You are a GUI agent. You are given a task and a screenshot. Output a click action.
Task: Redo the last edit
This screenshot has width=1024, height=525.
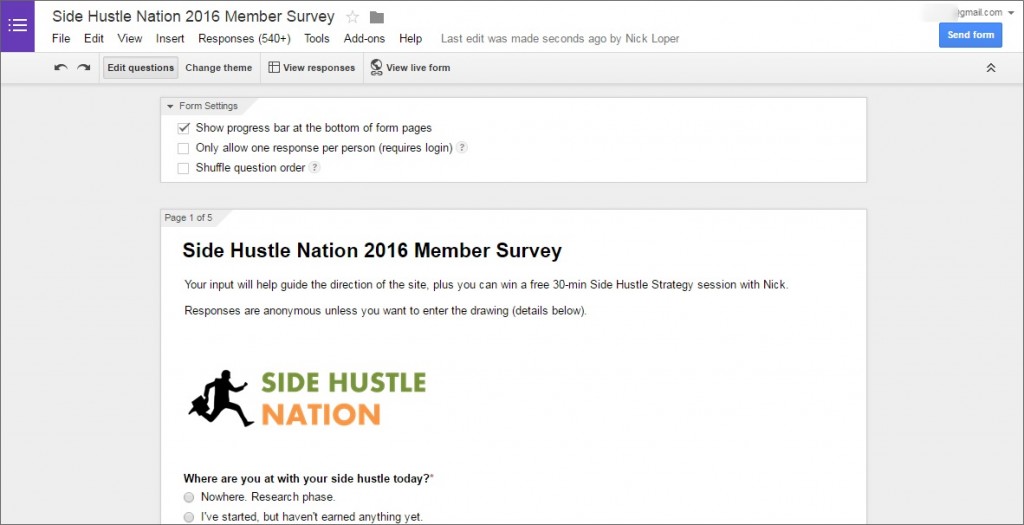point(84,67)
